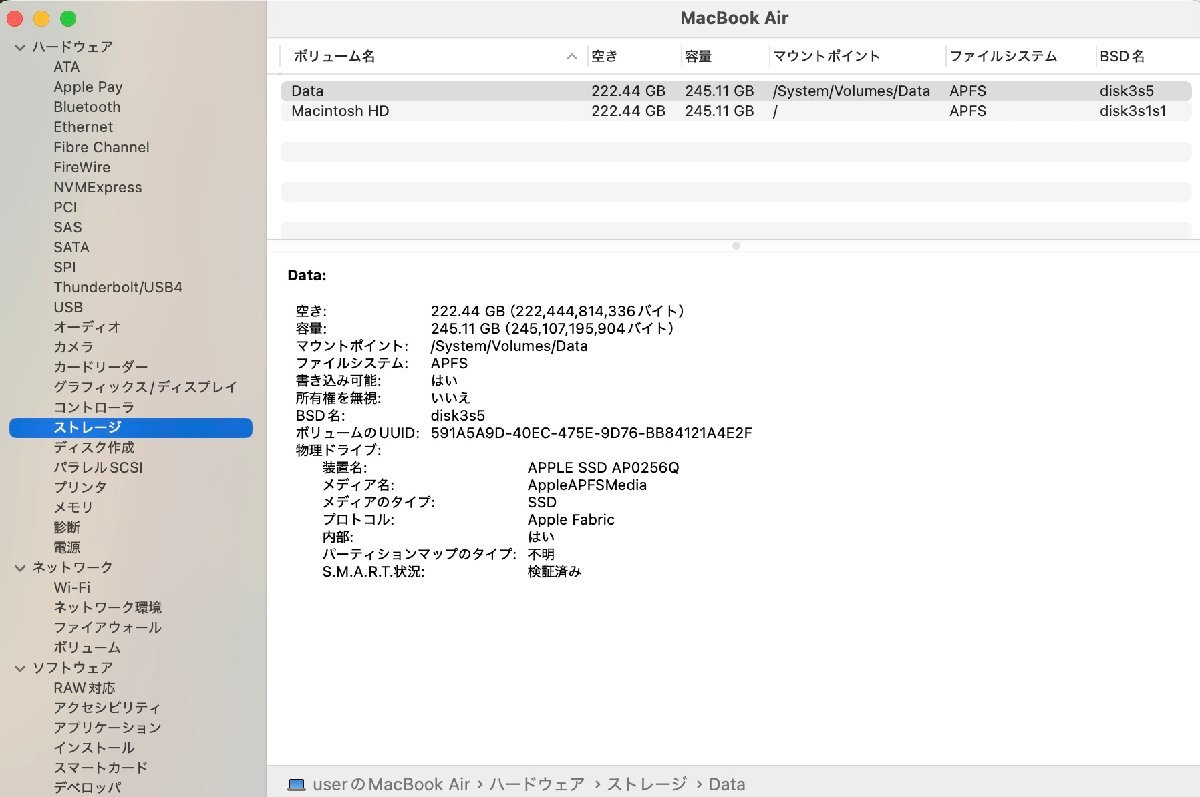Click ストレージ in the path bar
The image size is (1200, 797).
click(x=647, y=784)
